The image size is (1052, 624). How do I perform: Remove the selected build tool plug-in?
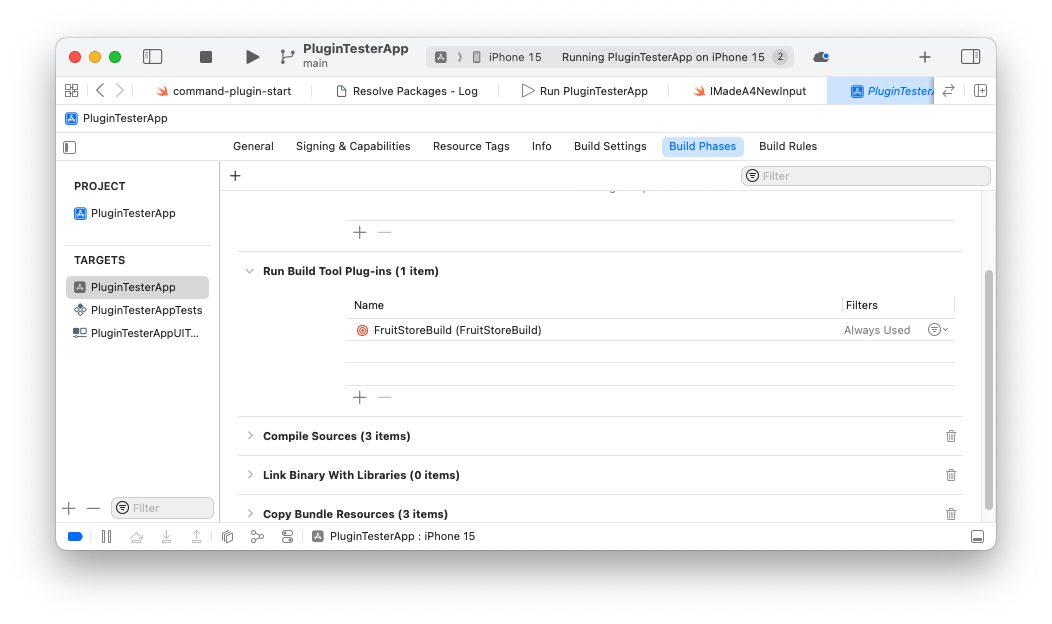[384, 397]
